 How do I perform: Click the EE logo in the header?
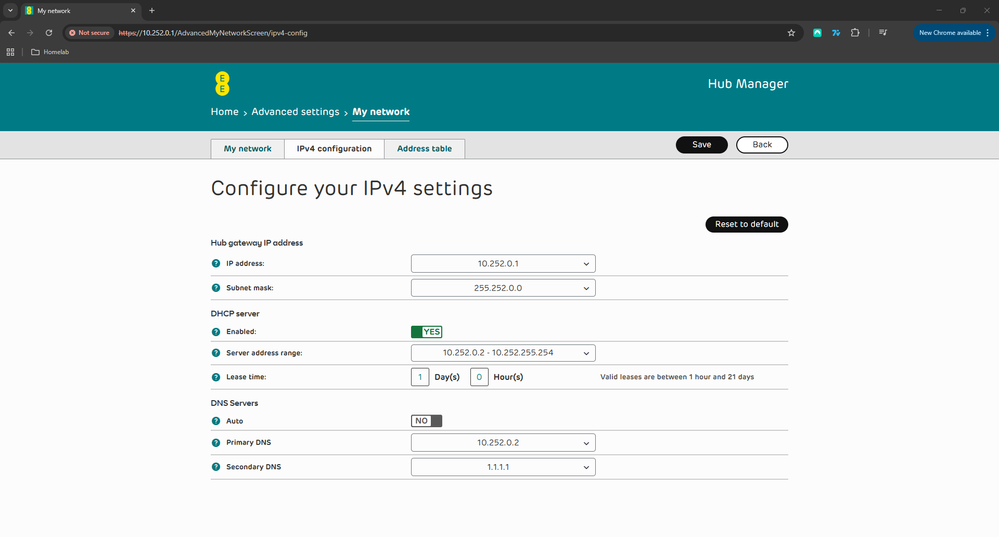(x=222, y=83)
